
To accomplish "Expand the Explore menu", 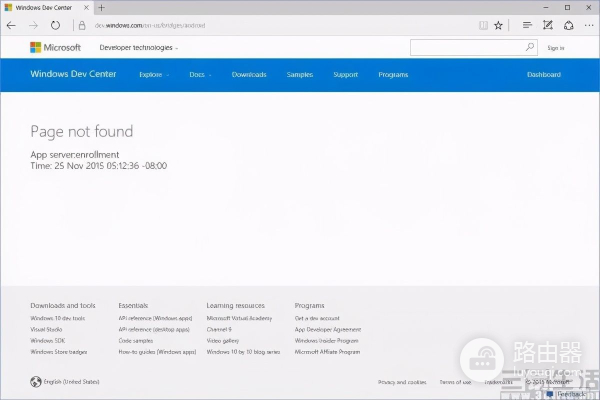I will pyautogui.click(x=154, y=75).
